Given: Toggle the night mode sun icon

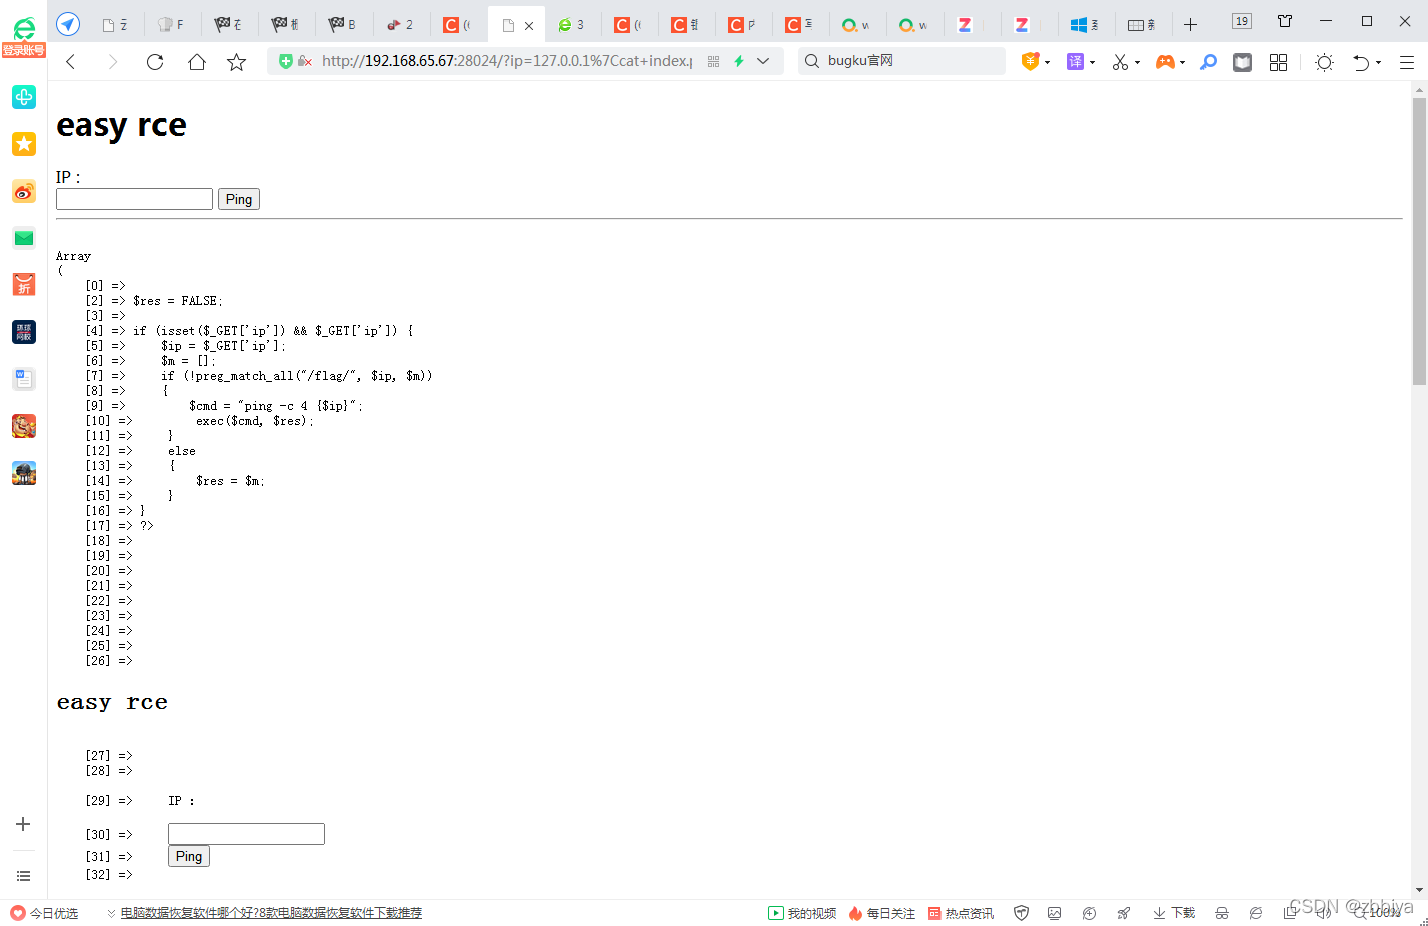Looking at the screenshot, I should point(1324,62).
